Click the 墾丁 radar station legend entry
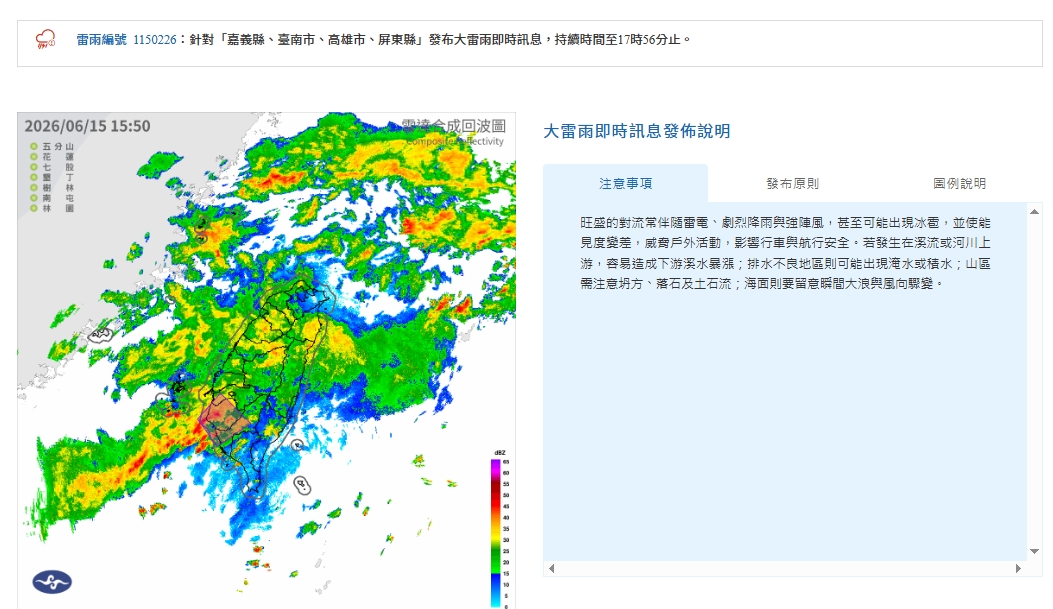The height and width of the screenshot is (609, 1053). pos(52,177)
